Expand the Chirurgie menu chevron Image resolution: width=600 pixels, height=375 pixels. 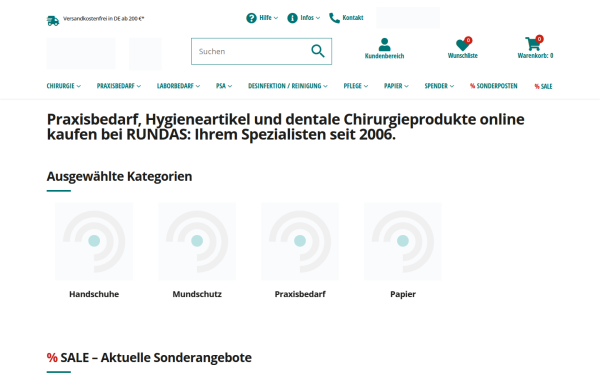(x=78, y=86)
